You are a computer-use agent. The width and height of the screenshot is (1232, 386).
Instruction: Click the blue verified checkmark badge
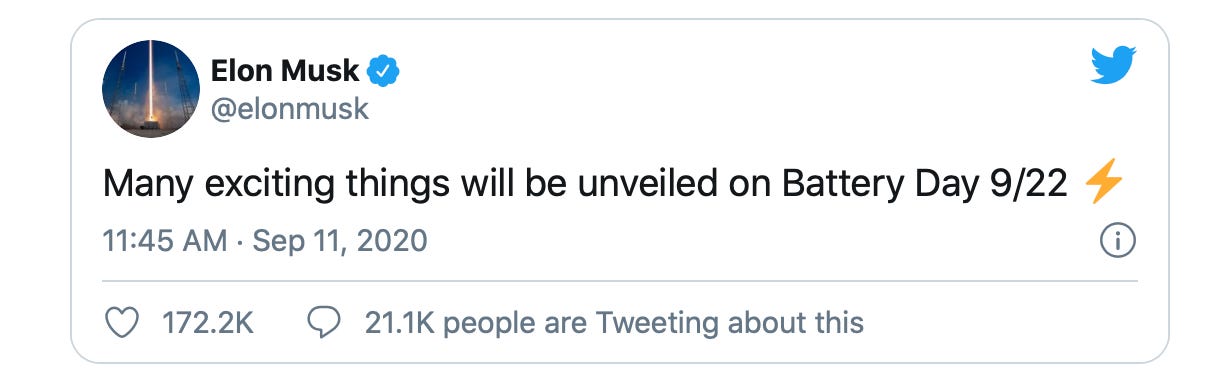(x=385, y=72)
